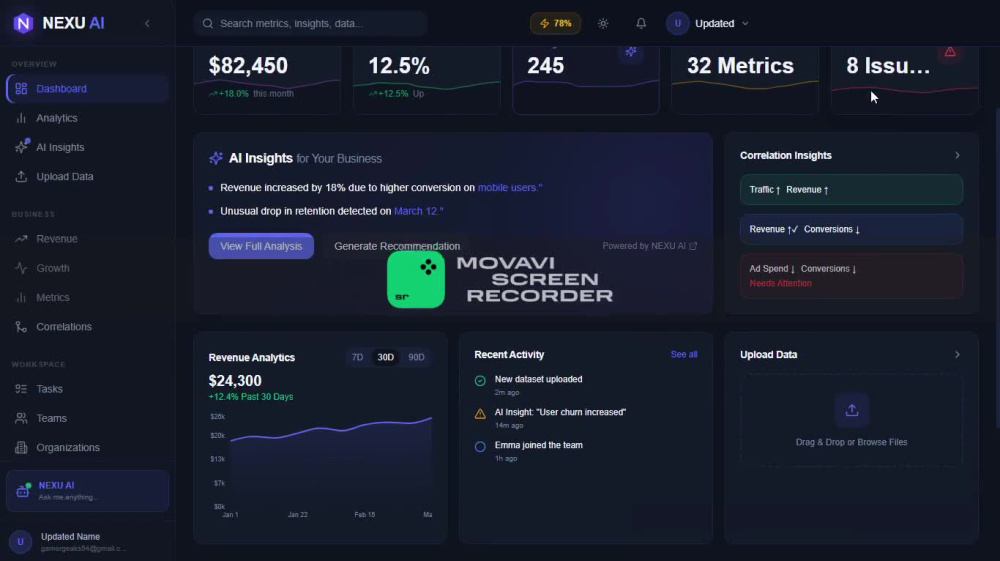Collapse the sidebar with the chevron
This screenshot has height=561, width=1000.
point(147,24)
